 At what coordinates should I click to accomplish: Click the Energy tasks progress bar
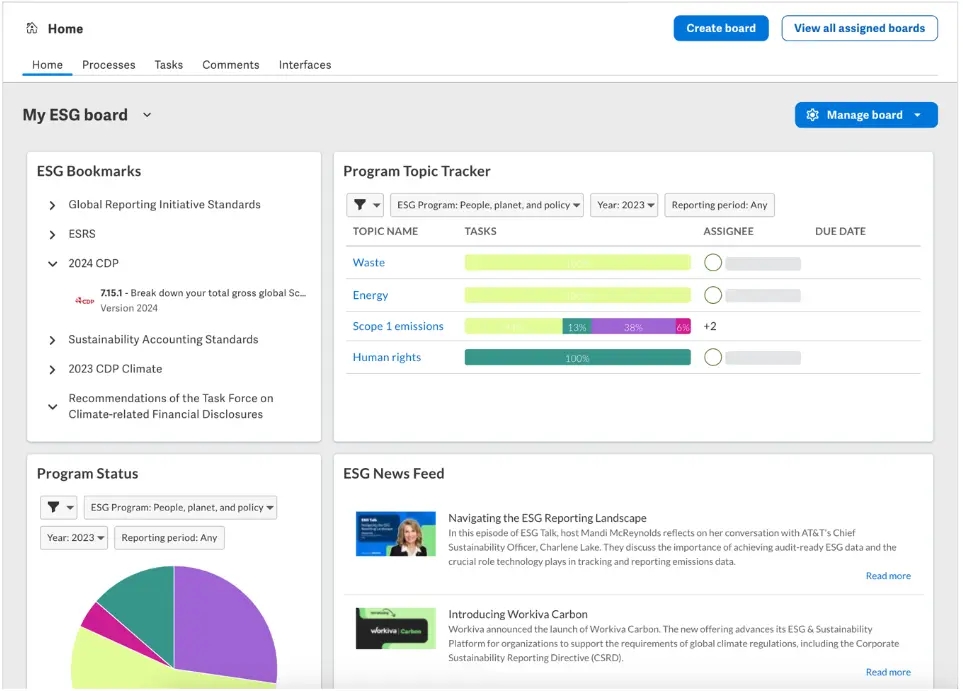tap(577, 295)
